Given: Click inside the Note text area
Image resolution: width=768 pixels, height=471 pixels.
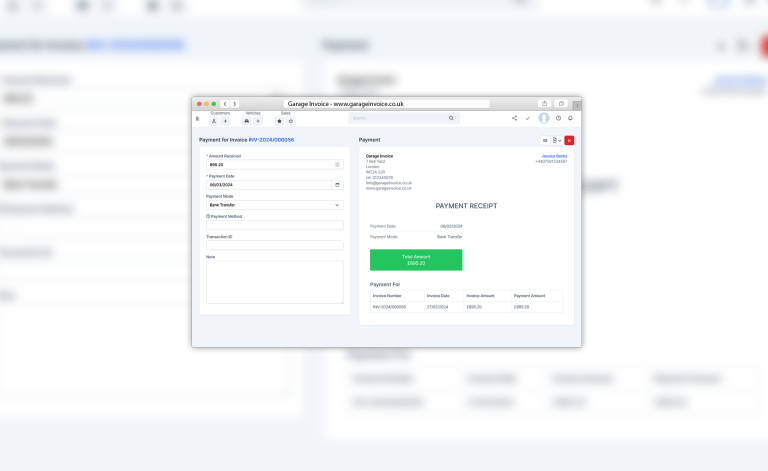Looking at the screenshot, I should (x=274, y=282).
